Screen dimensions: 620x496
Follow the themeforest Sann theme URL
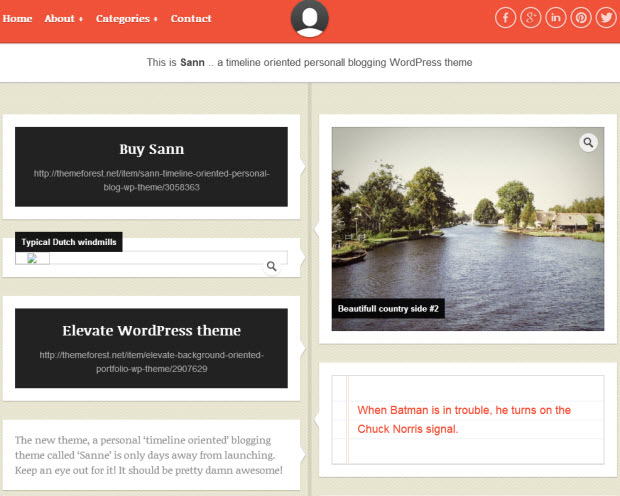tap(151, 180)
